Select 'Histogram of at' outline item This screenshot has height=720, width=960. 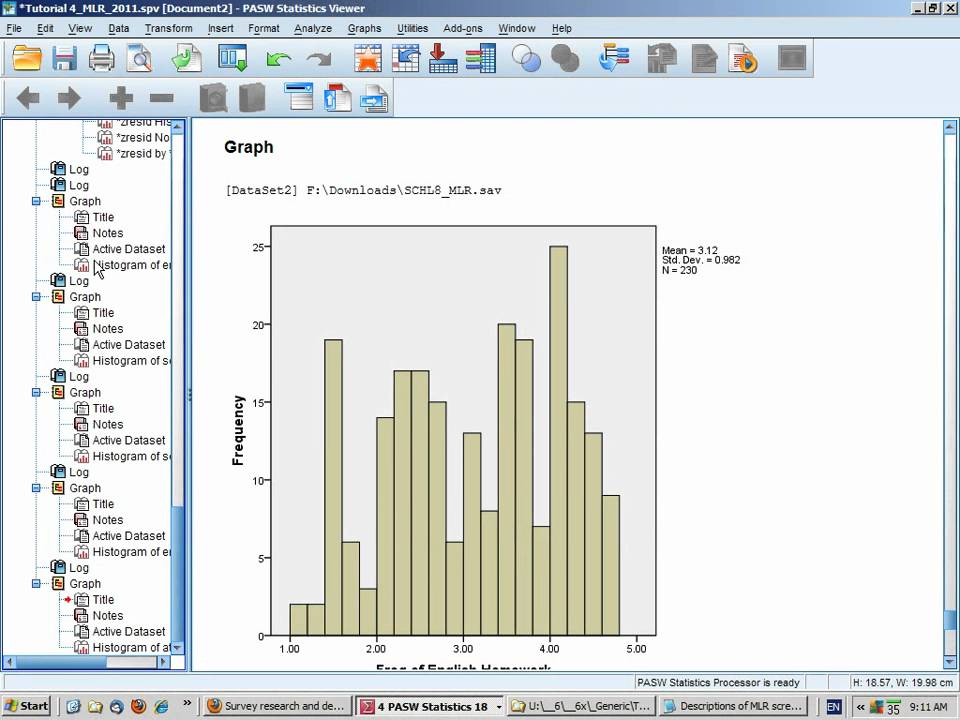[x=122, y=647]
